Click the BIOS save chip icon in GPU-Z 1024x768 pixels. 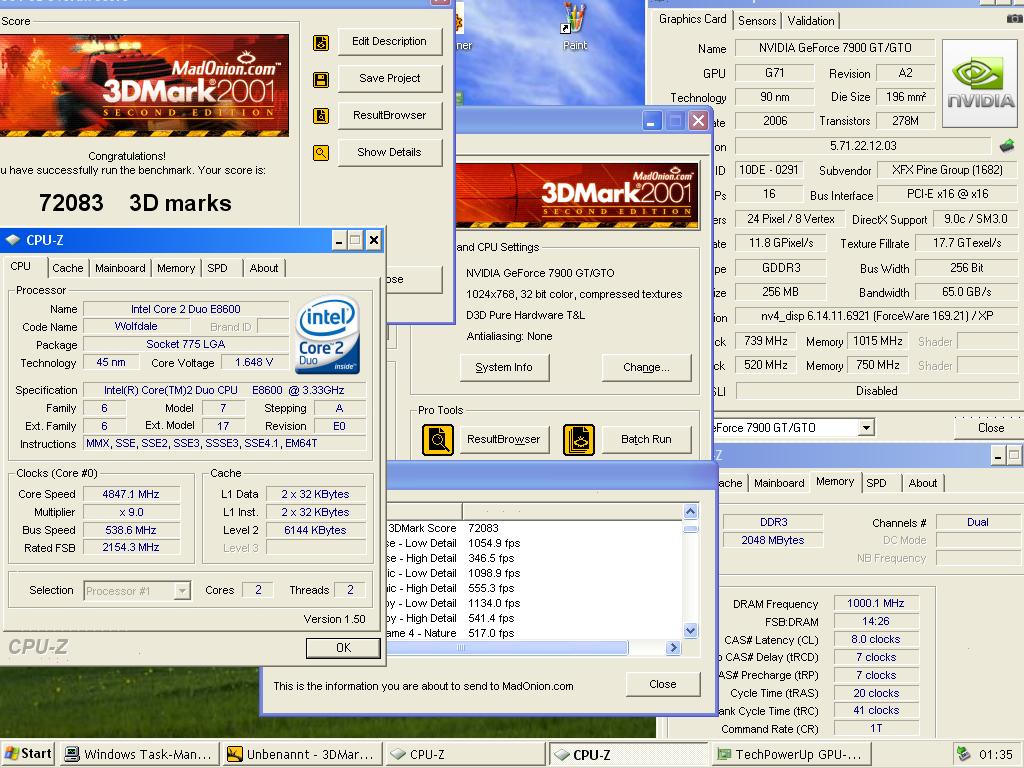1007,146
